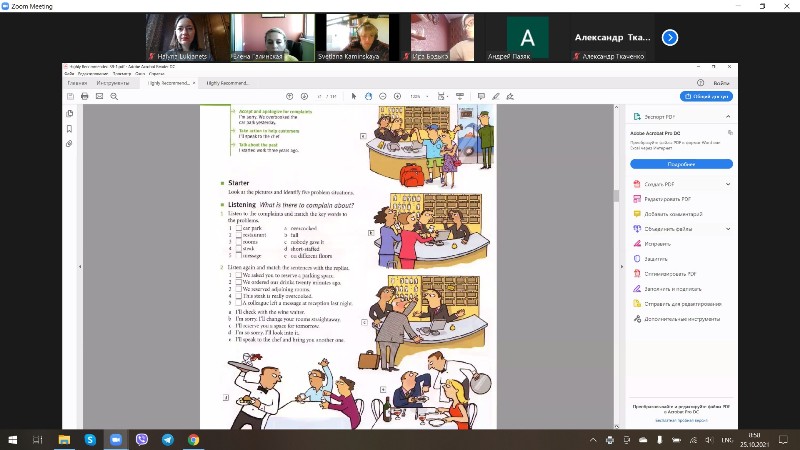This screenshot has width=800, height=450.
Task: Expand the Combine files tool chevron
Action: pyautogui.click(x=728, y=229)
